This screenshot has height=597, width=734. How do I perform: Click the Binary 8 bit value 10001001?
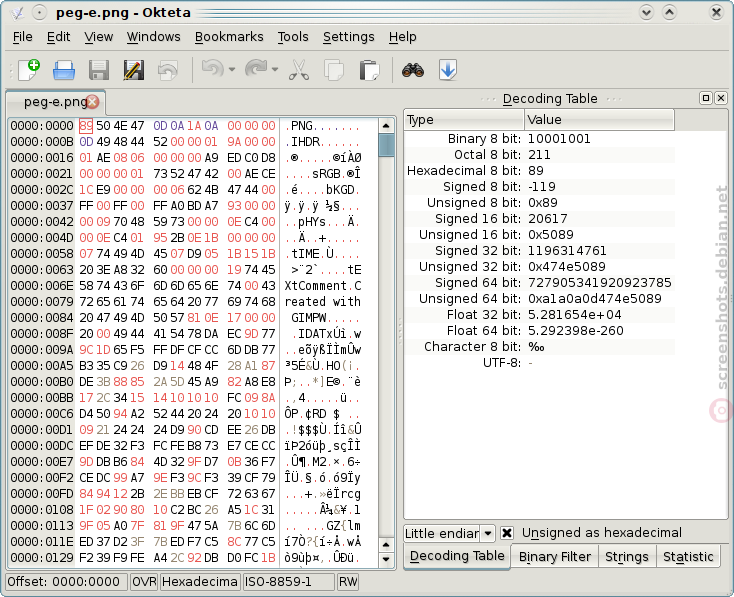559,139
